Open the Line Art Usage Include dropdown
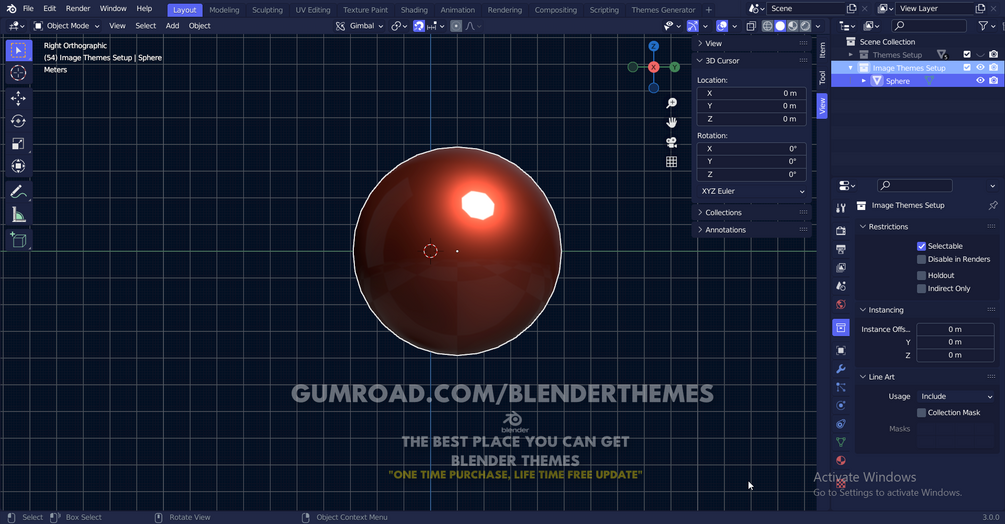 (x=955, y=397)
